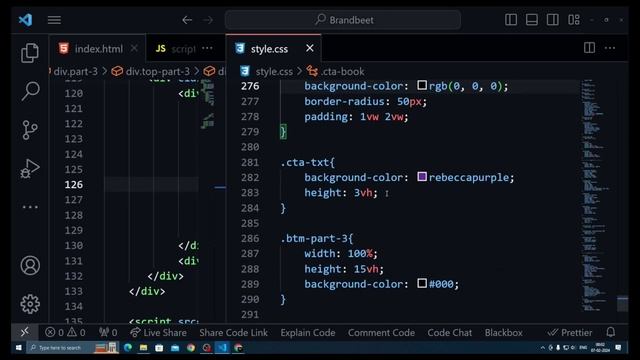
Task: Click the width: 100% declaration
Action: click(x=341, y=253)
